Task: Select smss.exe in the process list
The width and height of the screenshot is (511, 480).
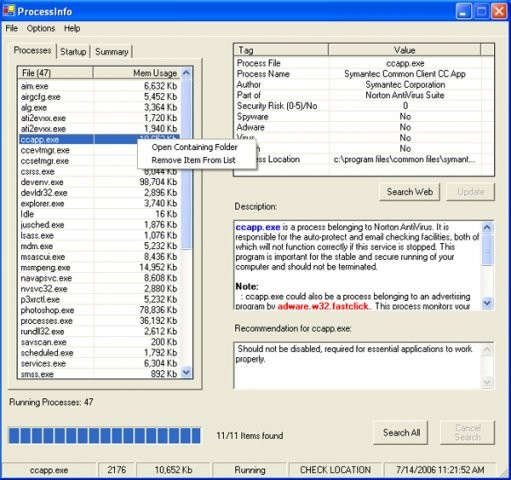Action: [99, 374]
